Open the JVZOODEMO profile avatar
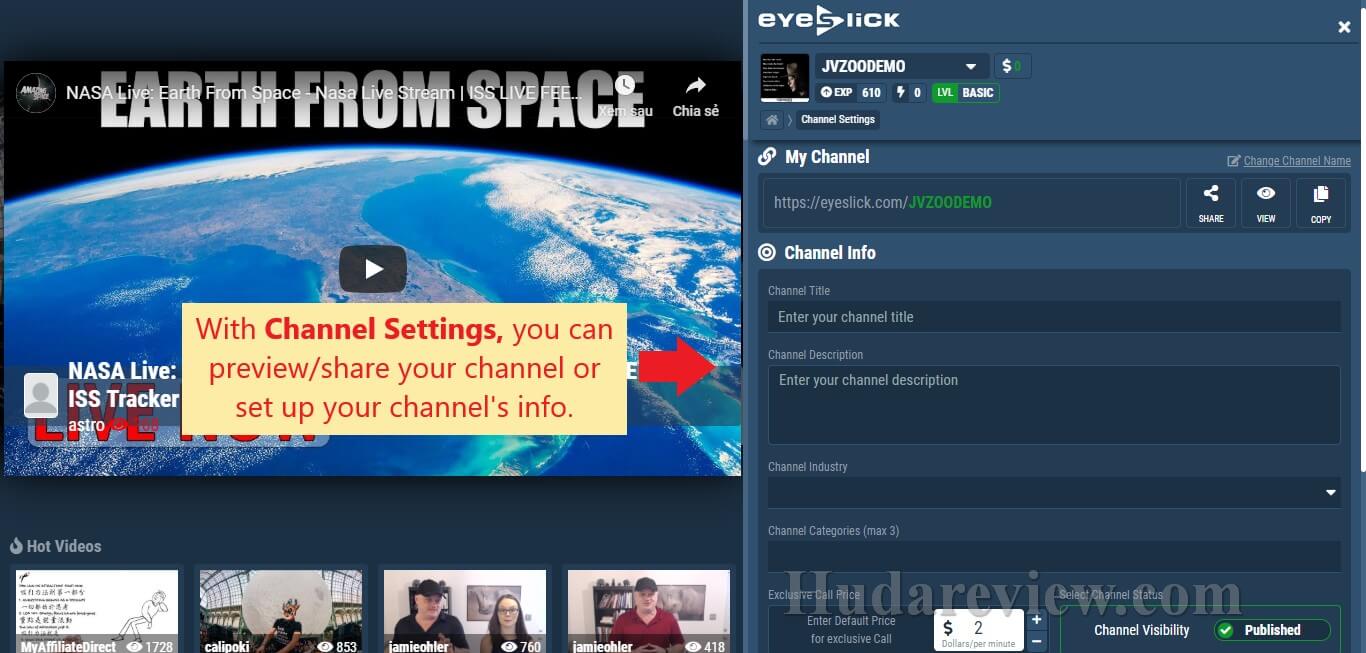1366x653 pixels. [785, 78]
